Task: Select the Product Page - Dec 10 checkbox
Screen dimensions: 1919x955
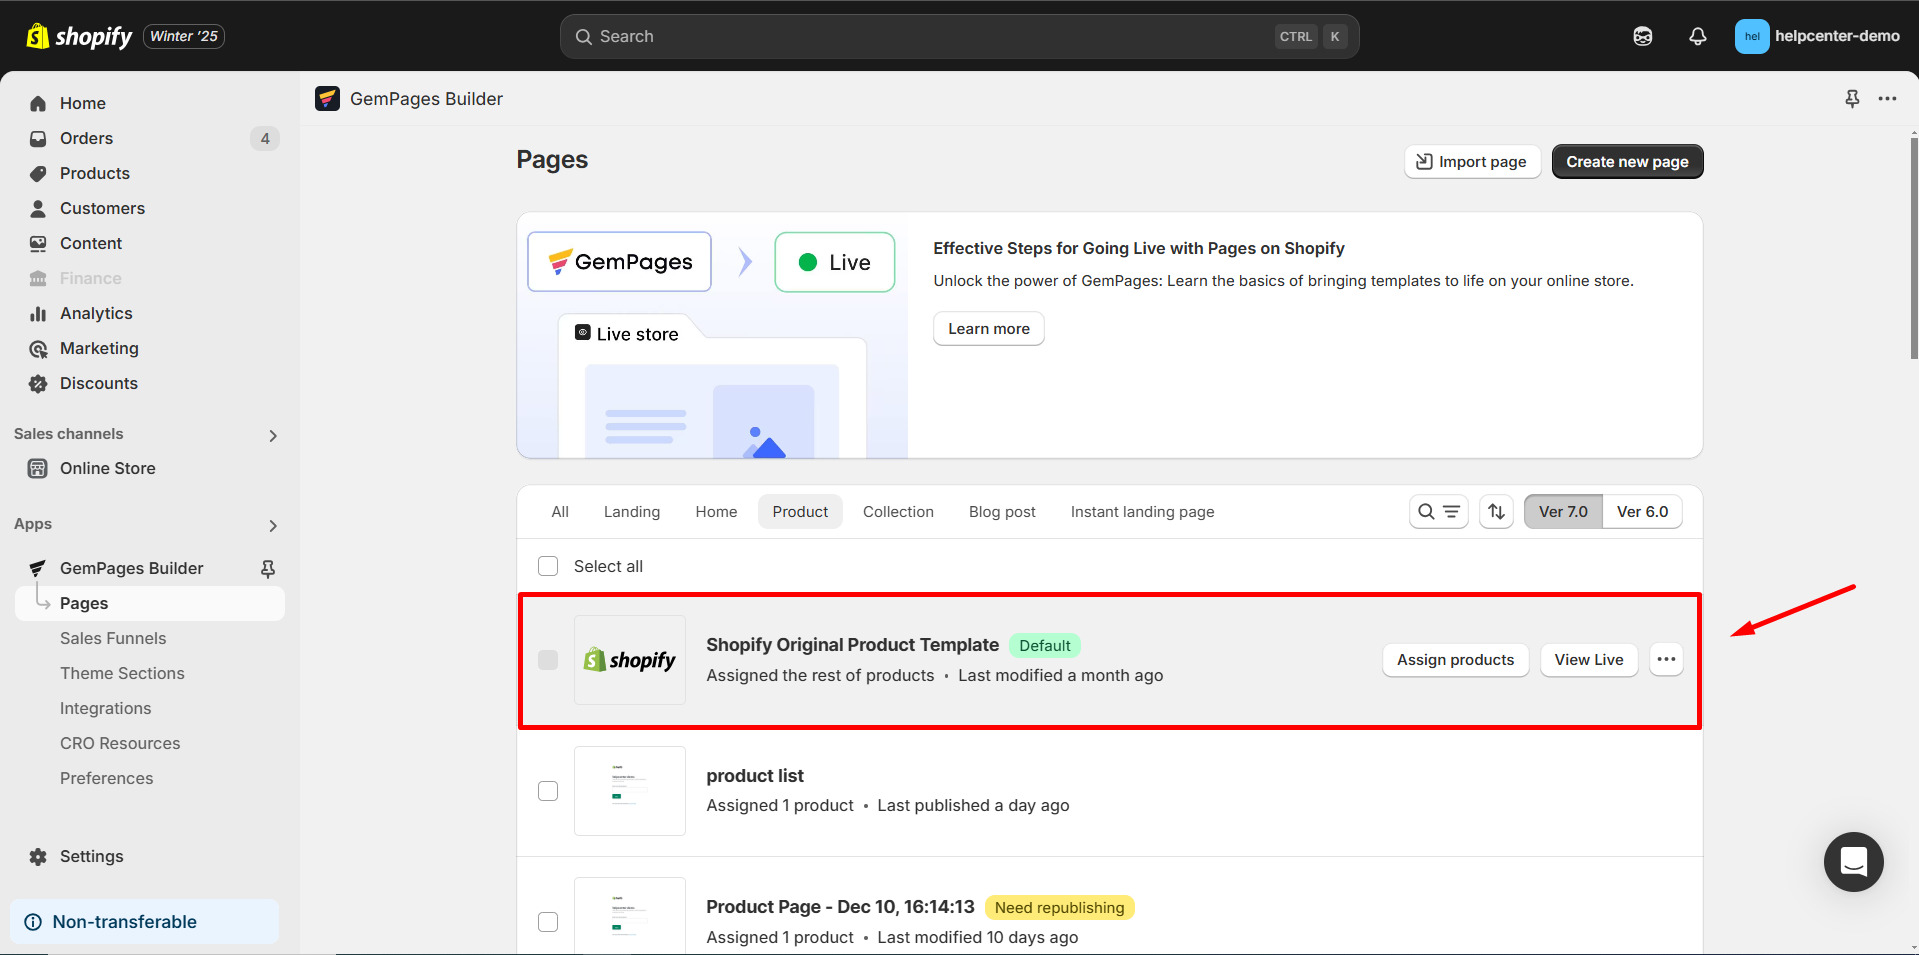Action: (x=548, y=922)
